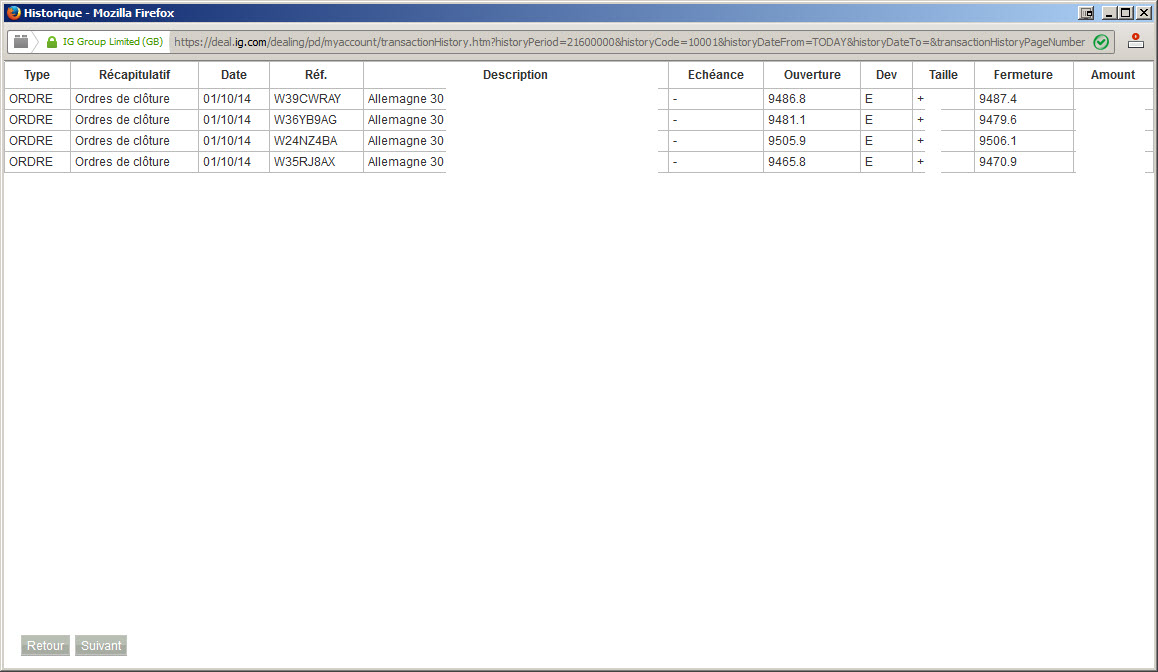The width and height of the screenshot is (1158, 672).
Task: Click the Taille column header
Action: 943,75
